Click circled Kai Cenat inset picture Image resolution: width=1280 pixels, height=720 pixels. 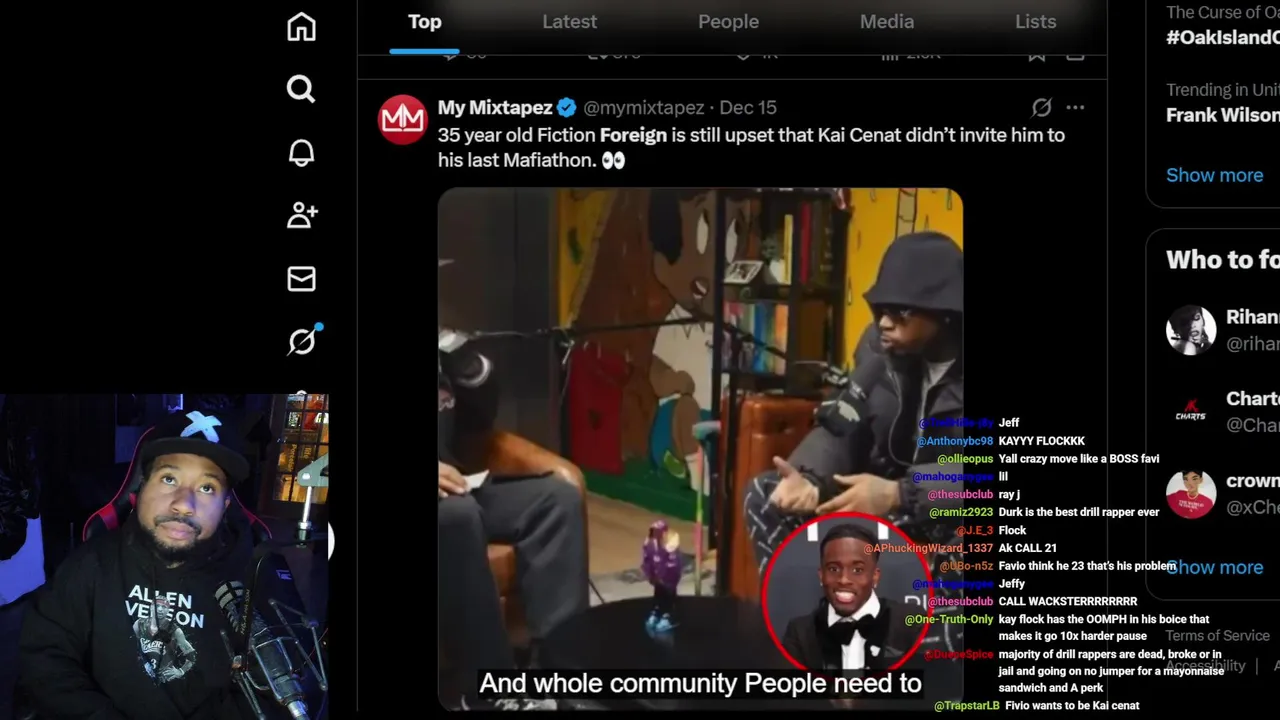[x=847, y=596]
